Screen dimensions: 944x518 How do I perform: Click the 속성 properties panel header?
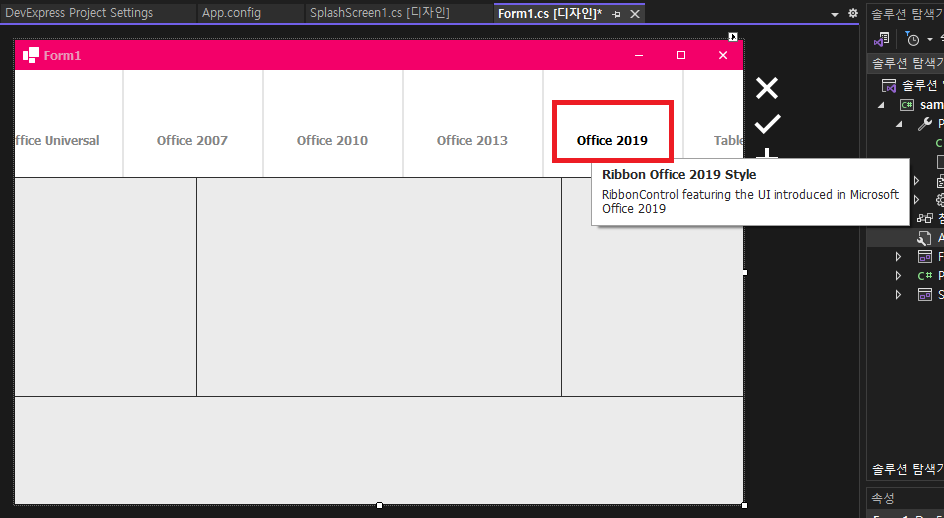click(905, 498)
